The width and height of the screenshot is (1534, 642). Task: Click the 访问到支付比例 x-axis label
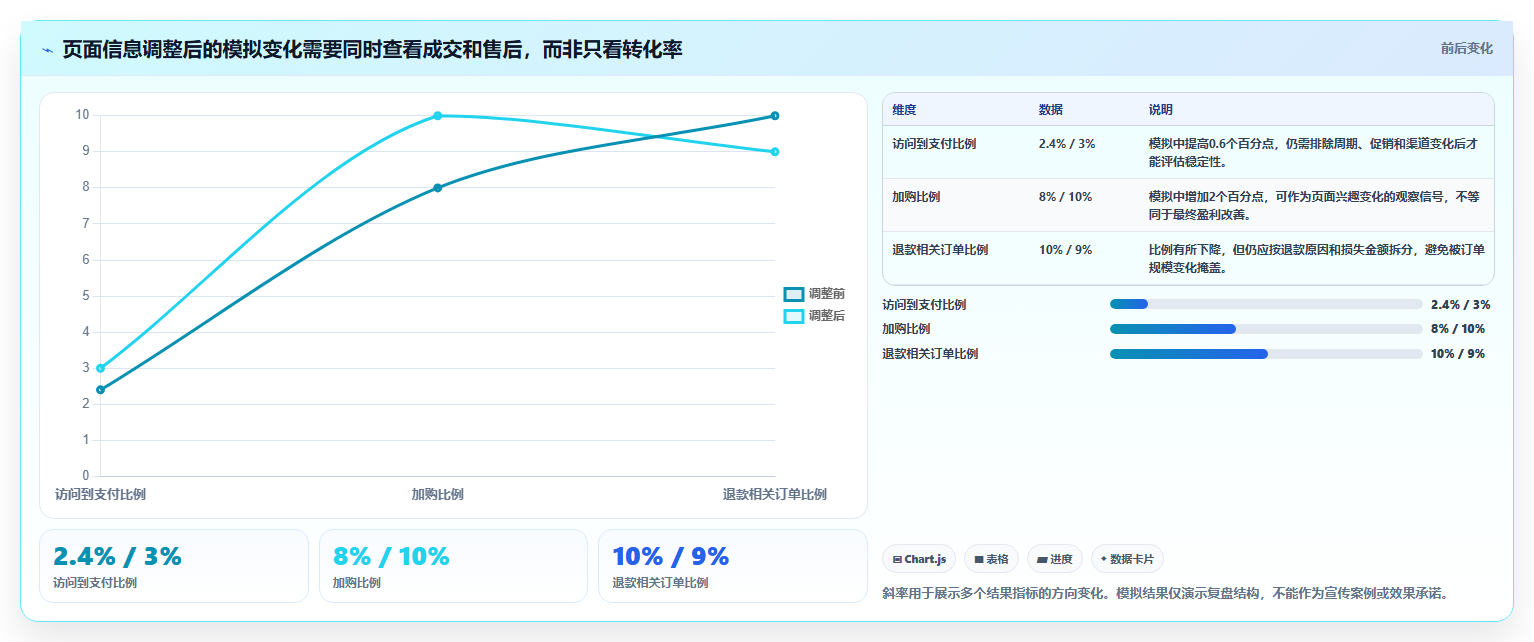100,494
